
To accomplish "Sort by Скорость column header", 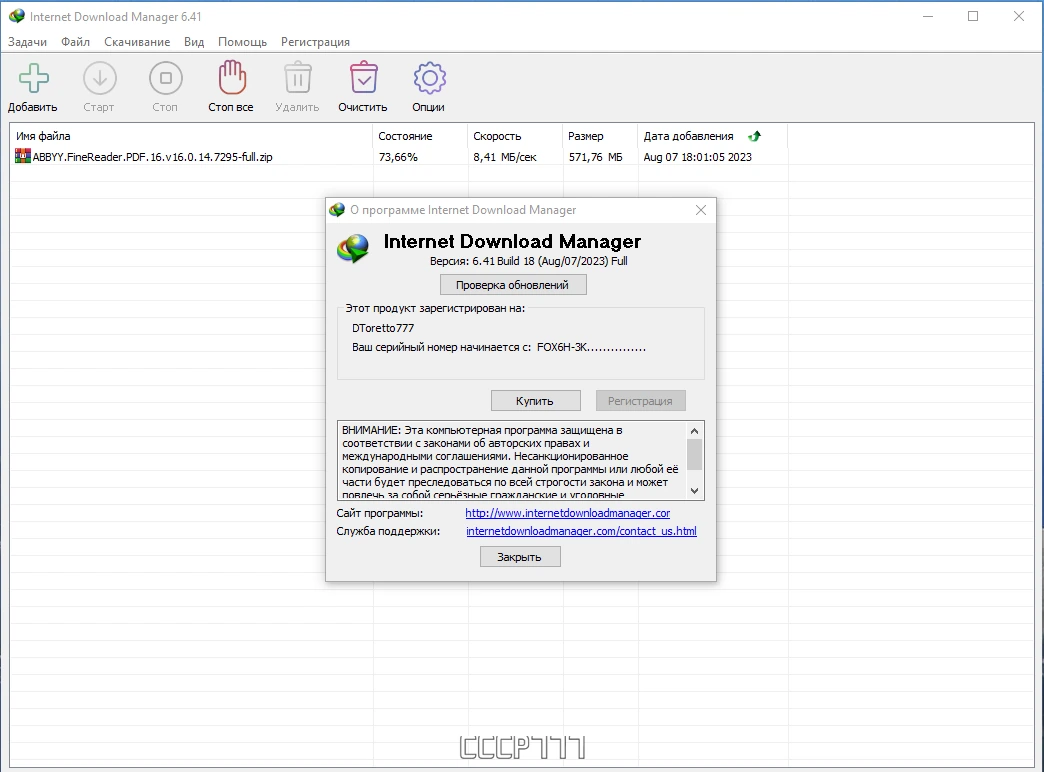I will pos(515,136).
